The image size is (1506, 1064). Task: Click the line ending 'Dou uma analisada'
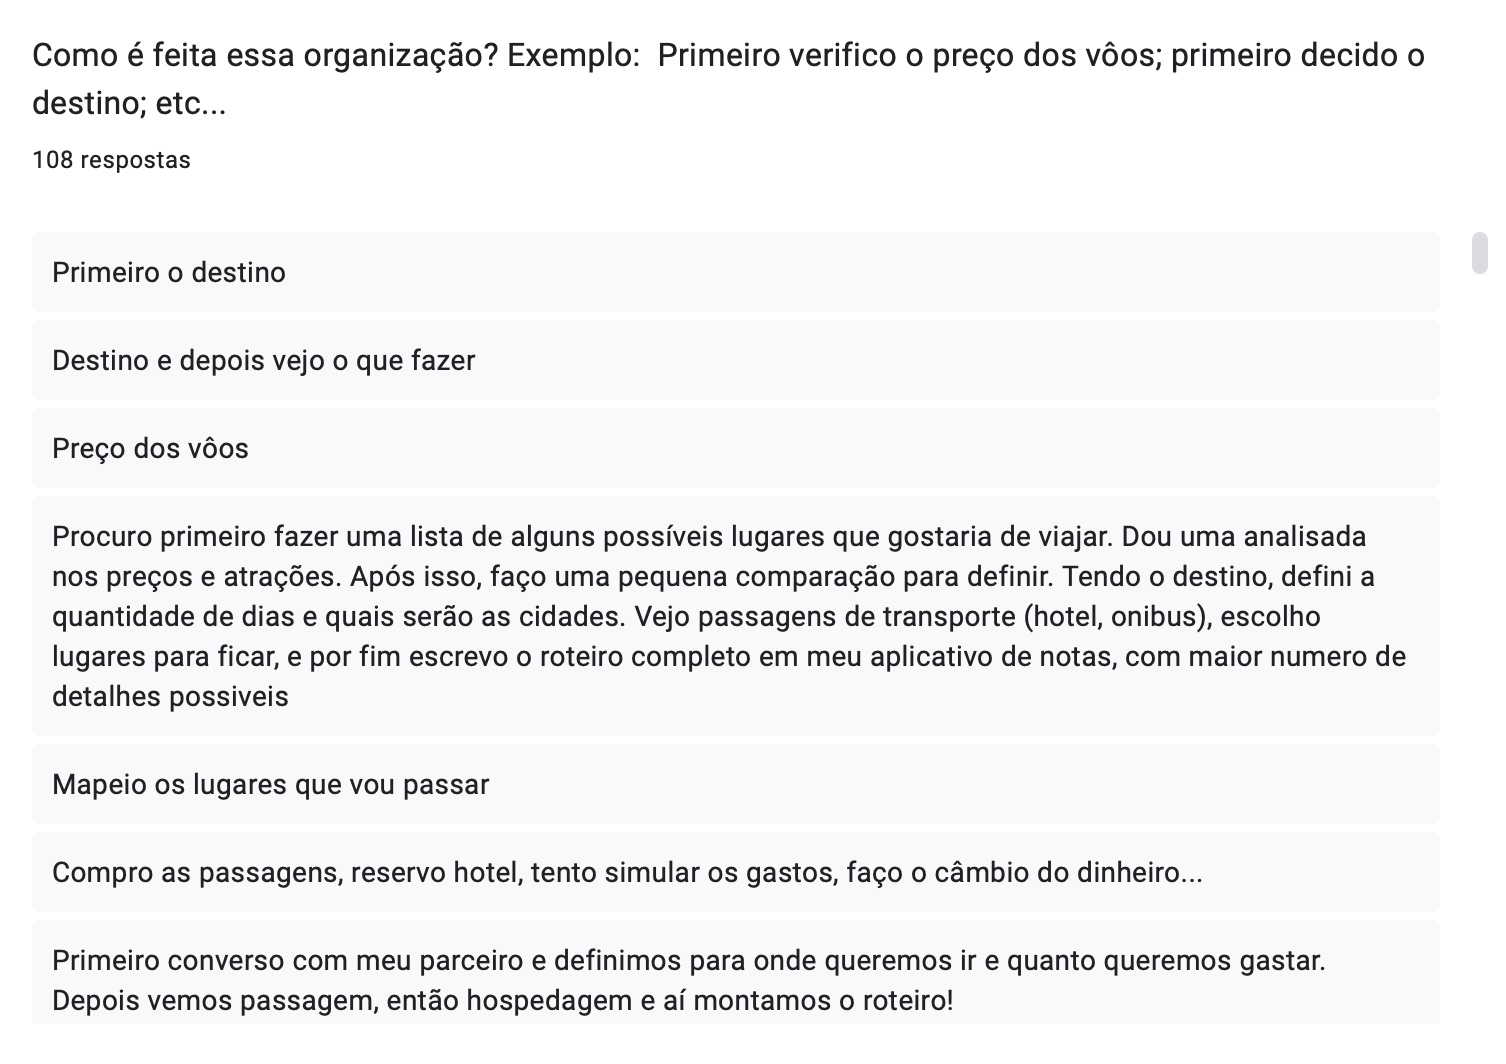coord(709,537)
